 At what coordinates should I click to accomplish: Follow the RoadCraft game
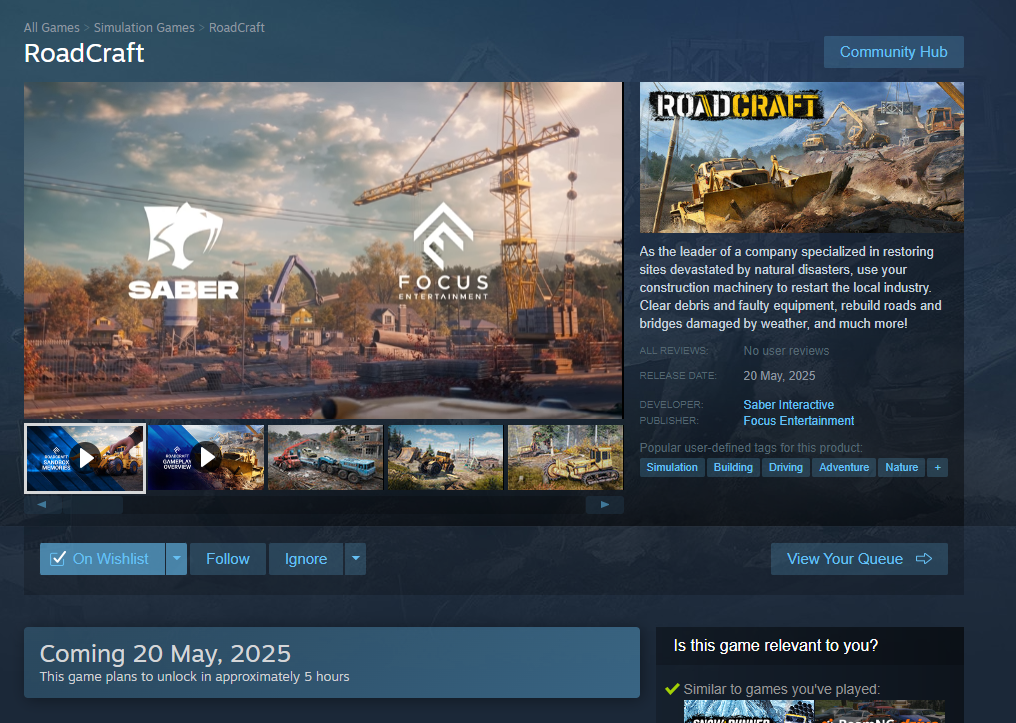(227, 559)
